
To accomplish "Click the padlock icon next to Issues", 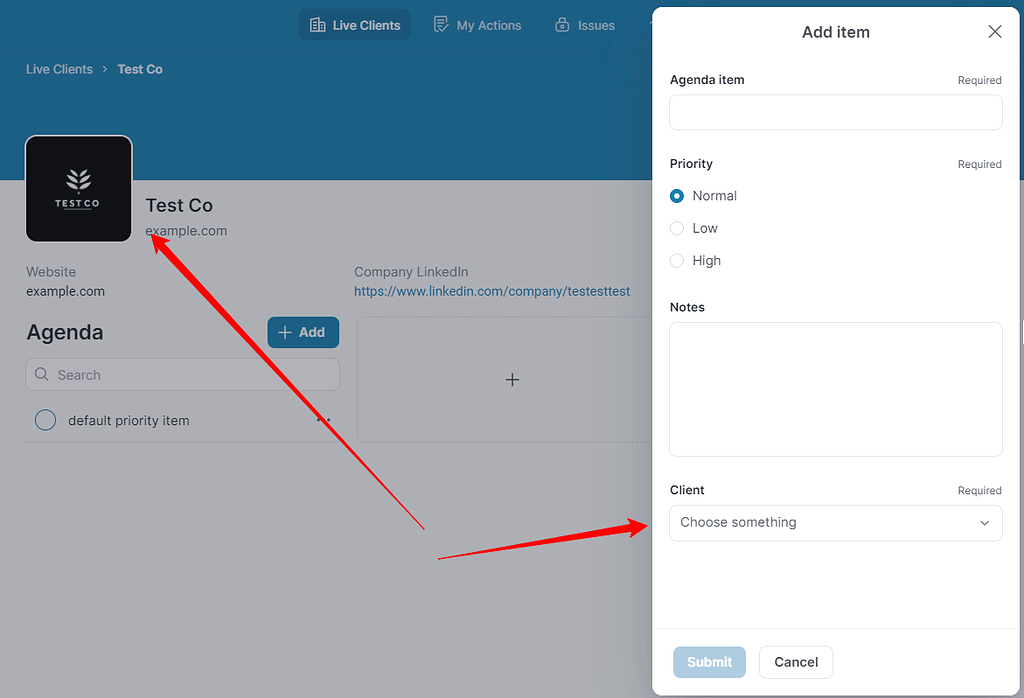I will [x=562, y=25].
